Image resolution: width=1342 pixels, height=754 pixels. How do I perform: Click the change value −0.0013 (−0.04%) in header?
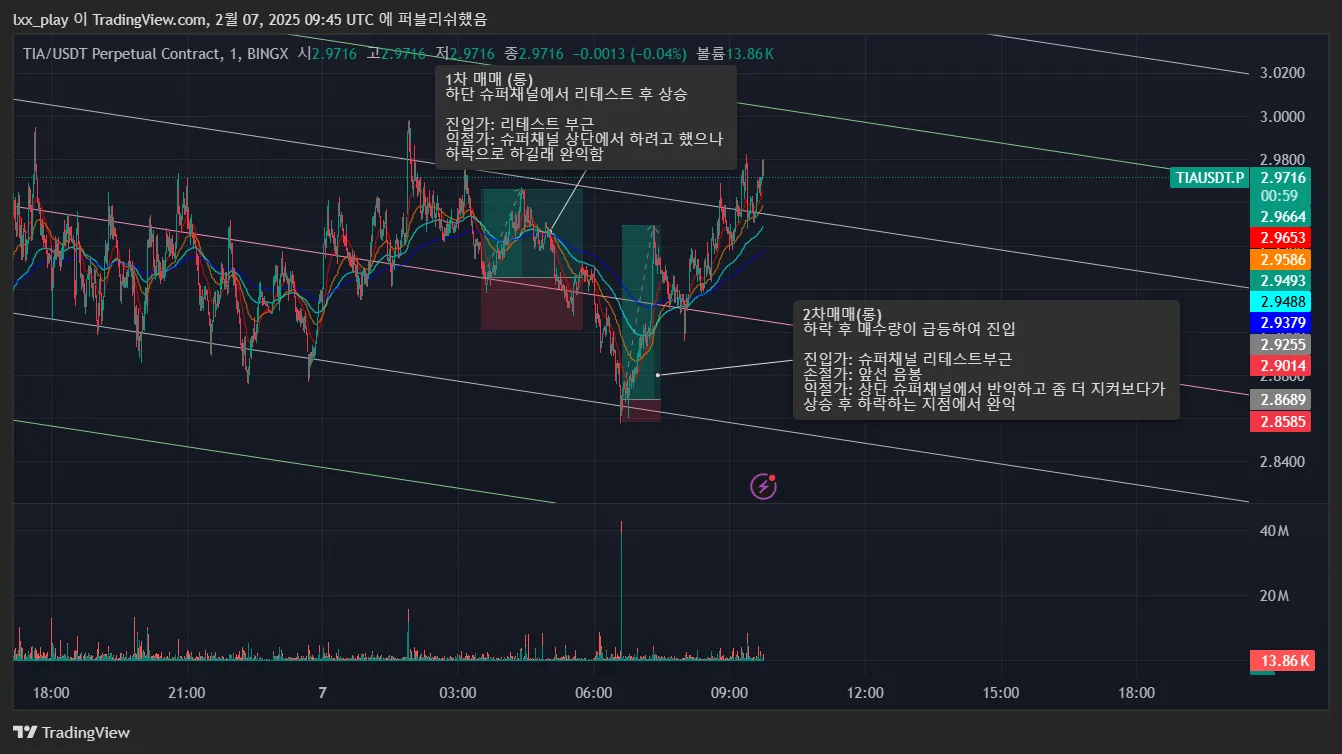tap(630, 53)
